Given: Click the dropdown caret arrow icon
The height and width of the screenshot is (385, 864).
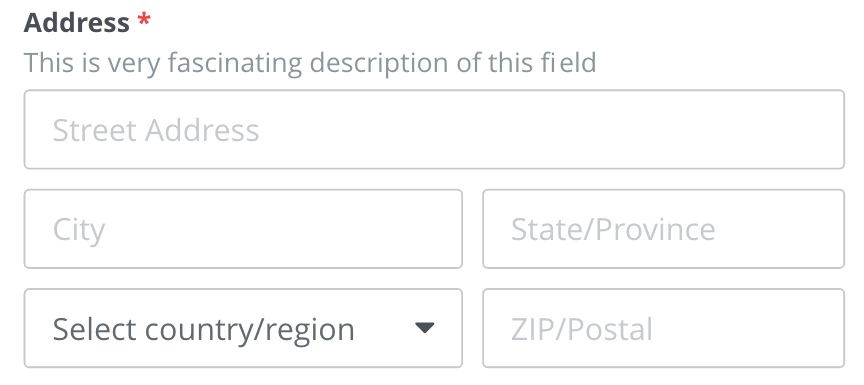Looking at the screenshot, I should [x=424, y=328].
